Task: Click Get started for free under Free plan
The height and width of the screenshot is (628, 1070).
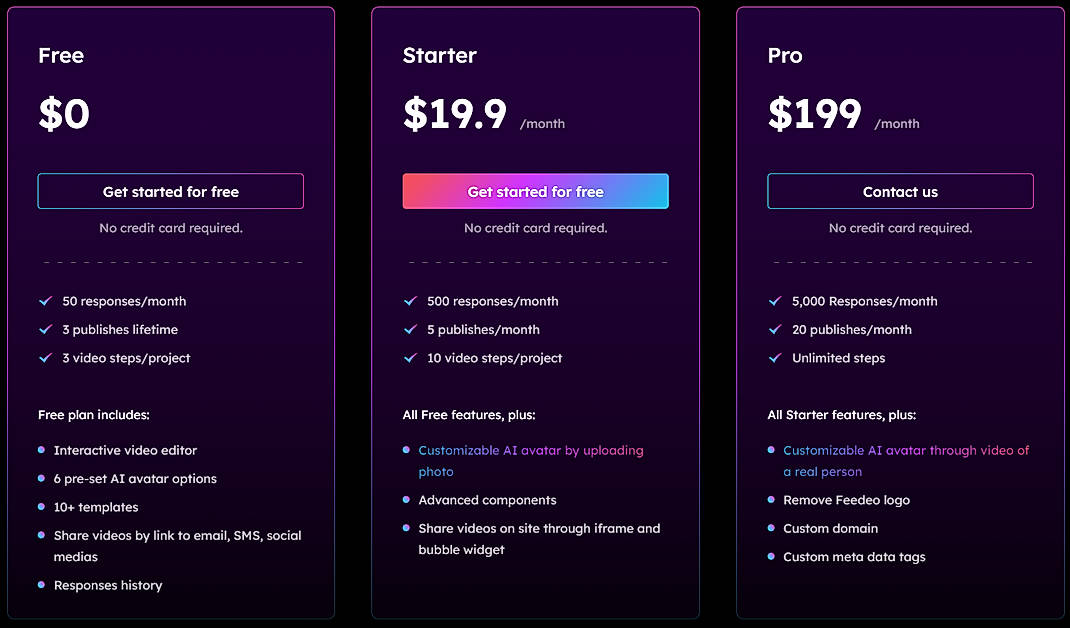Action: pos(170,191)
